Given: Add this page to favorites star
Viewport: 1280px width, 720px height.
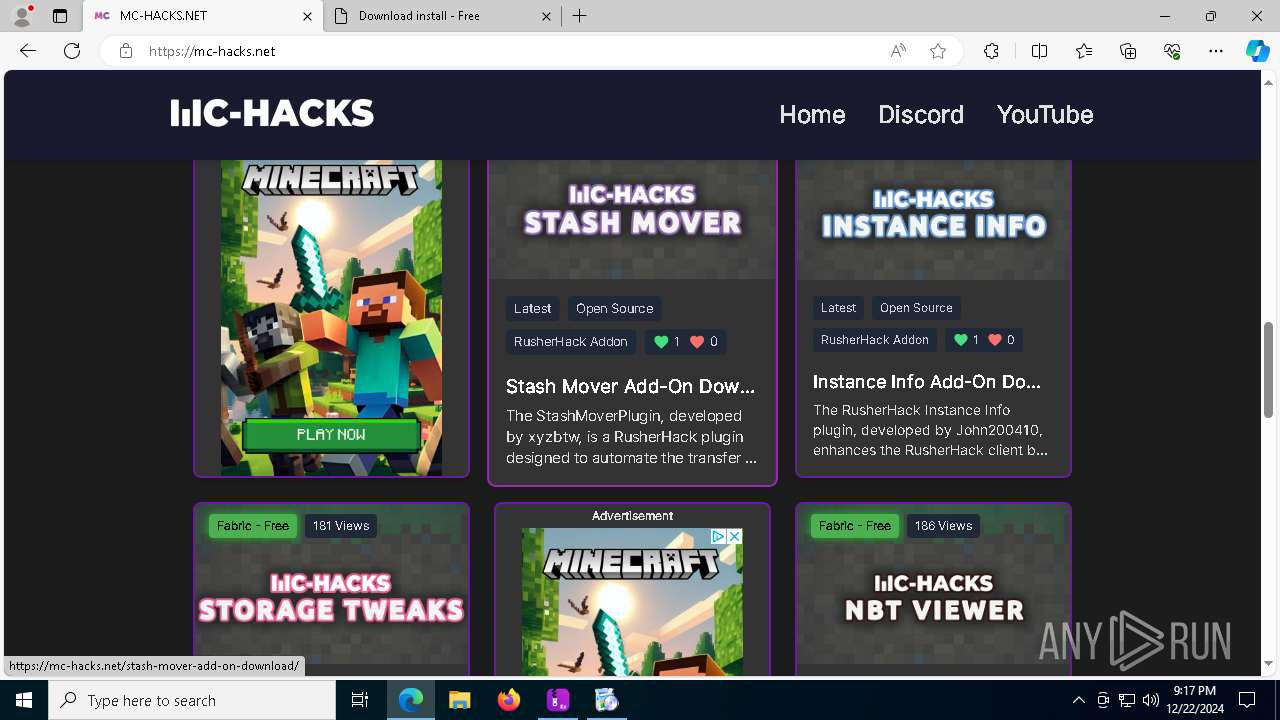Looking at the screenshot, I should [938, 51].
